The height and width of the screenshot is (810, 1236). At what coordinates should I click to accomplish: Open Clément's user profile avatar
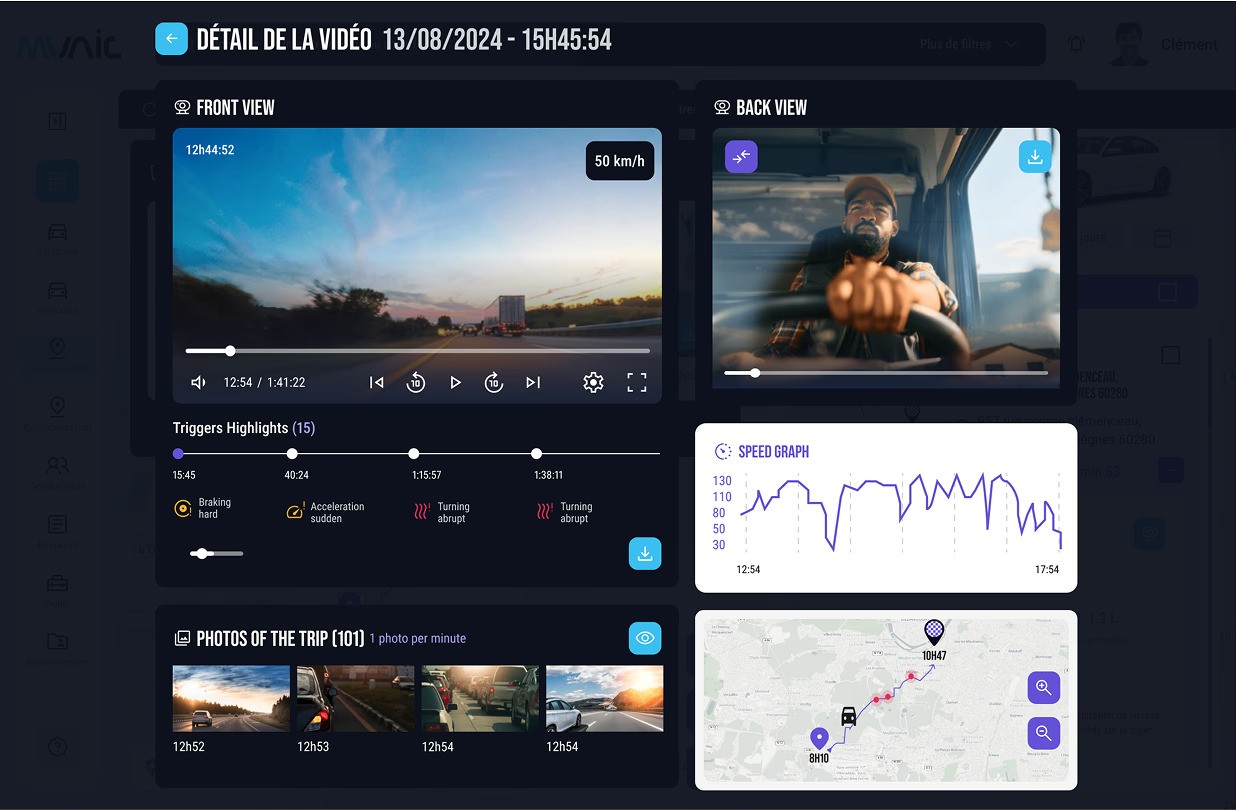(x=1130, y=44)
